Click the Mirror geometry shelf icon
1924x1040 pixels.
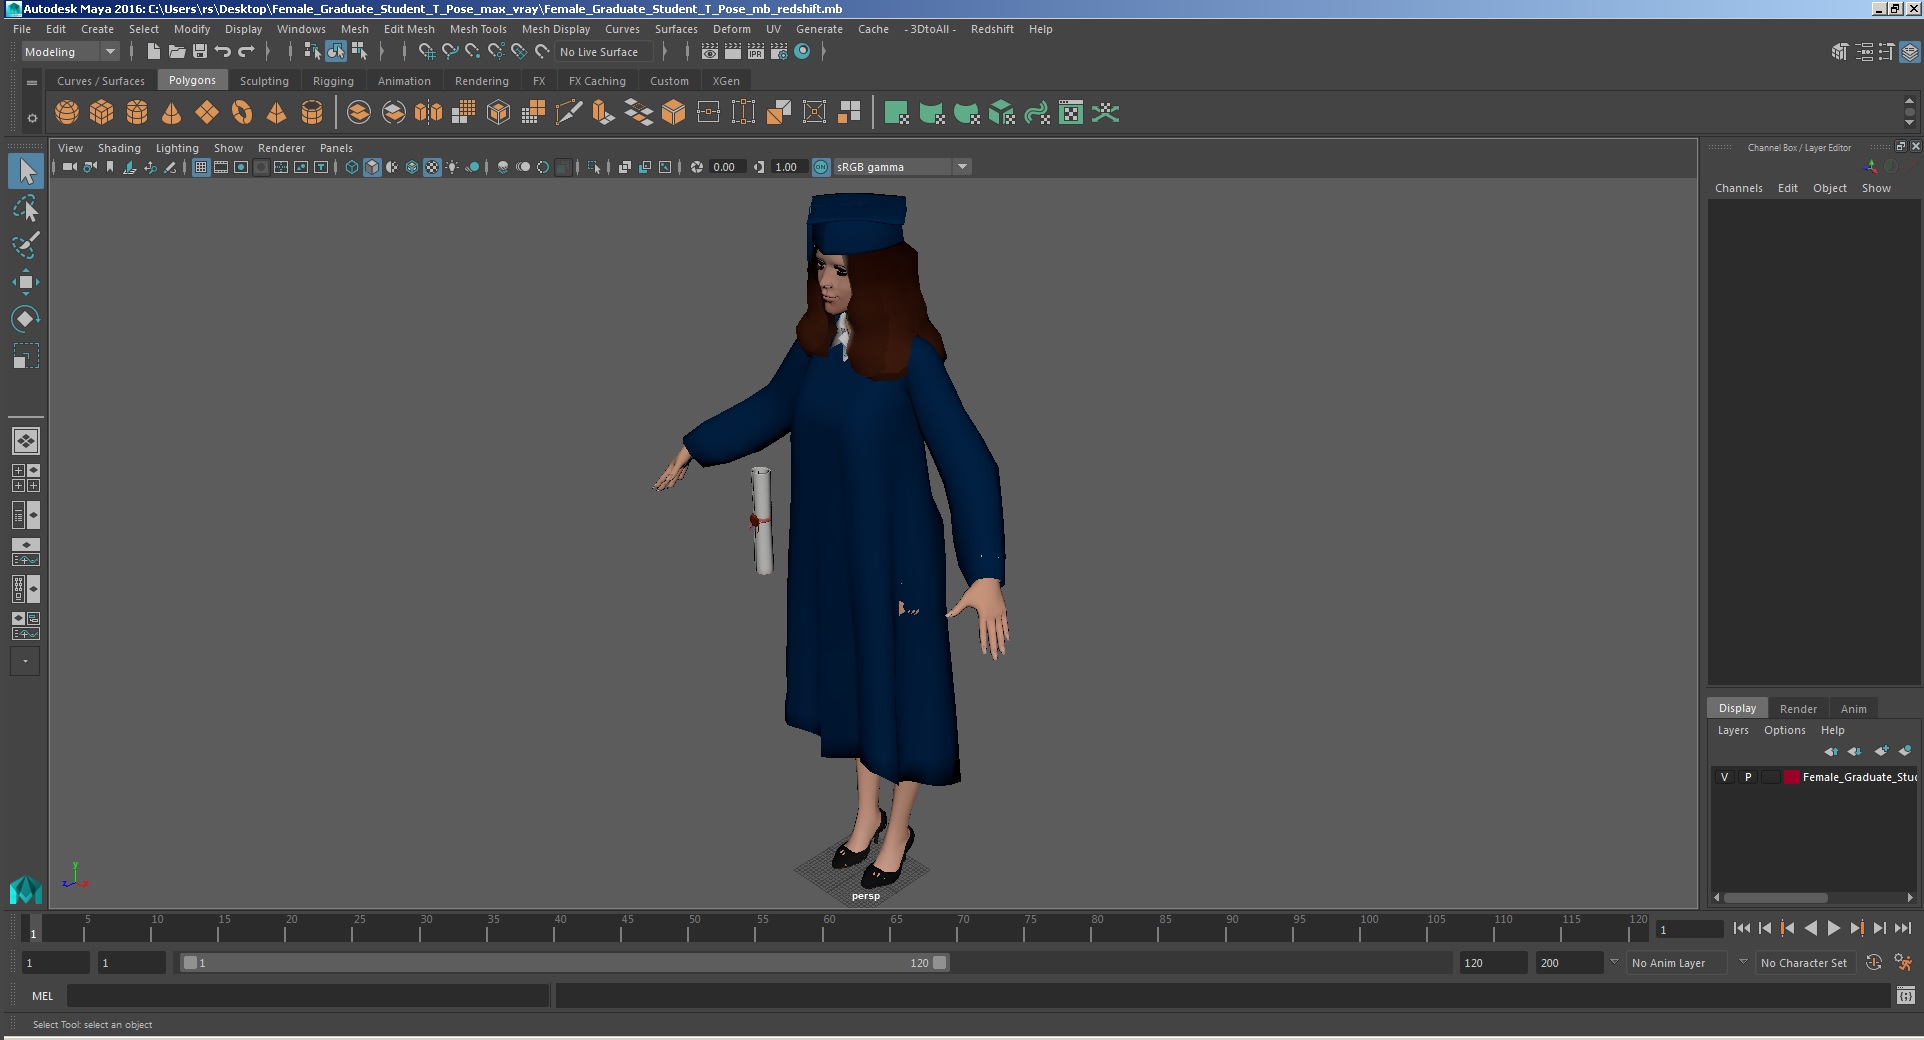429,113
